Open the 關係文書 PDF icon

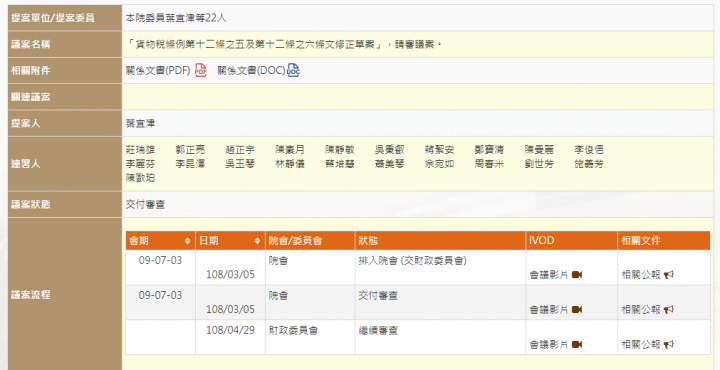[201, 70]
